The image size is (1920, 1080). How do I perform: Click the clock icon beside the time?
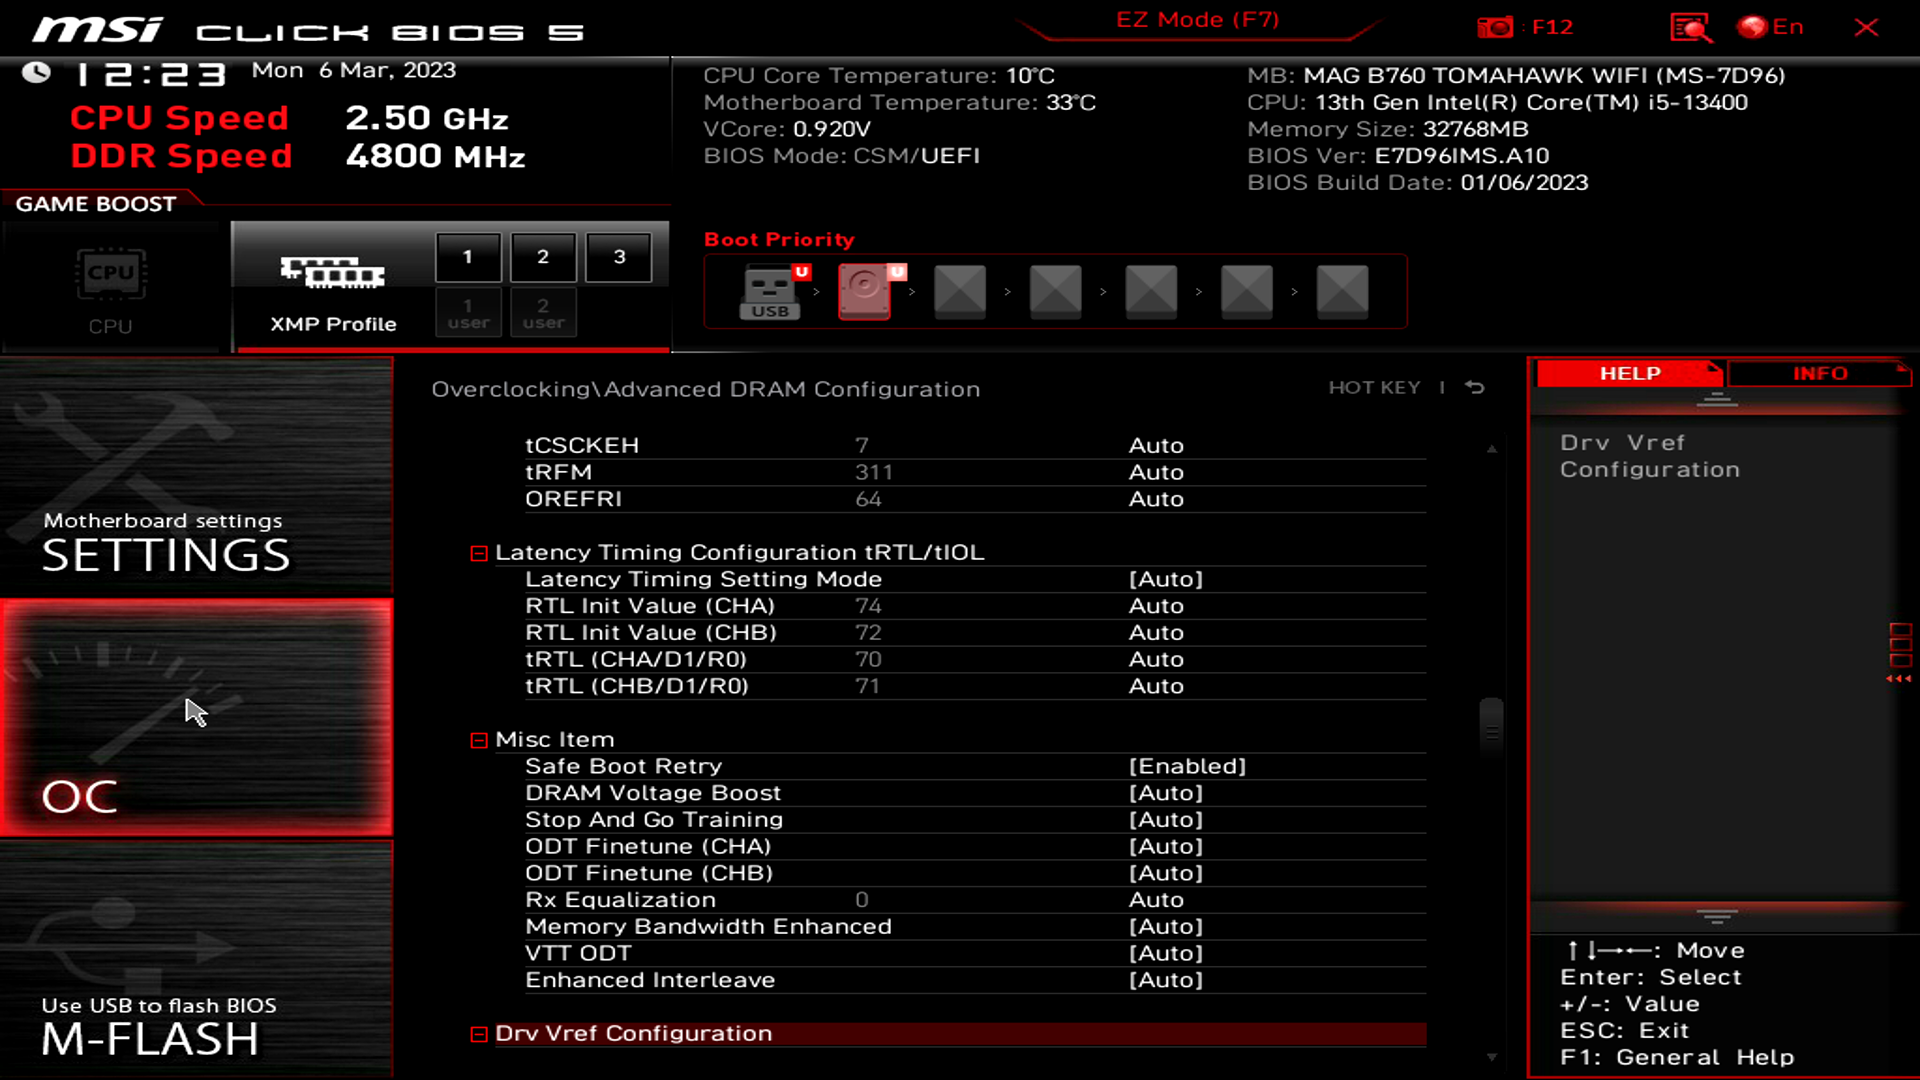click(37, 73)
